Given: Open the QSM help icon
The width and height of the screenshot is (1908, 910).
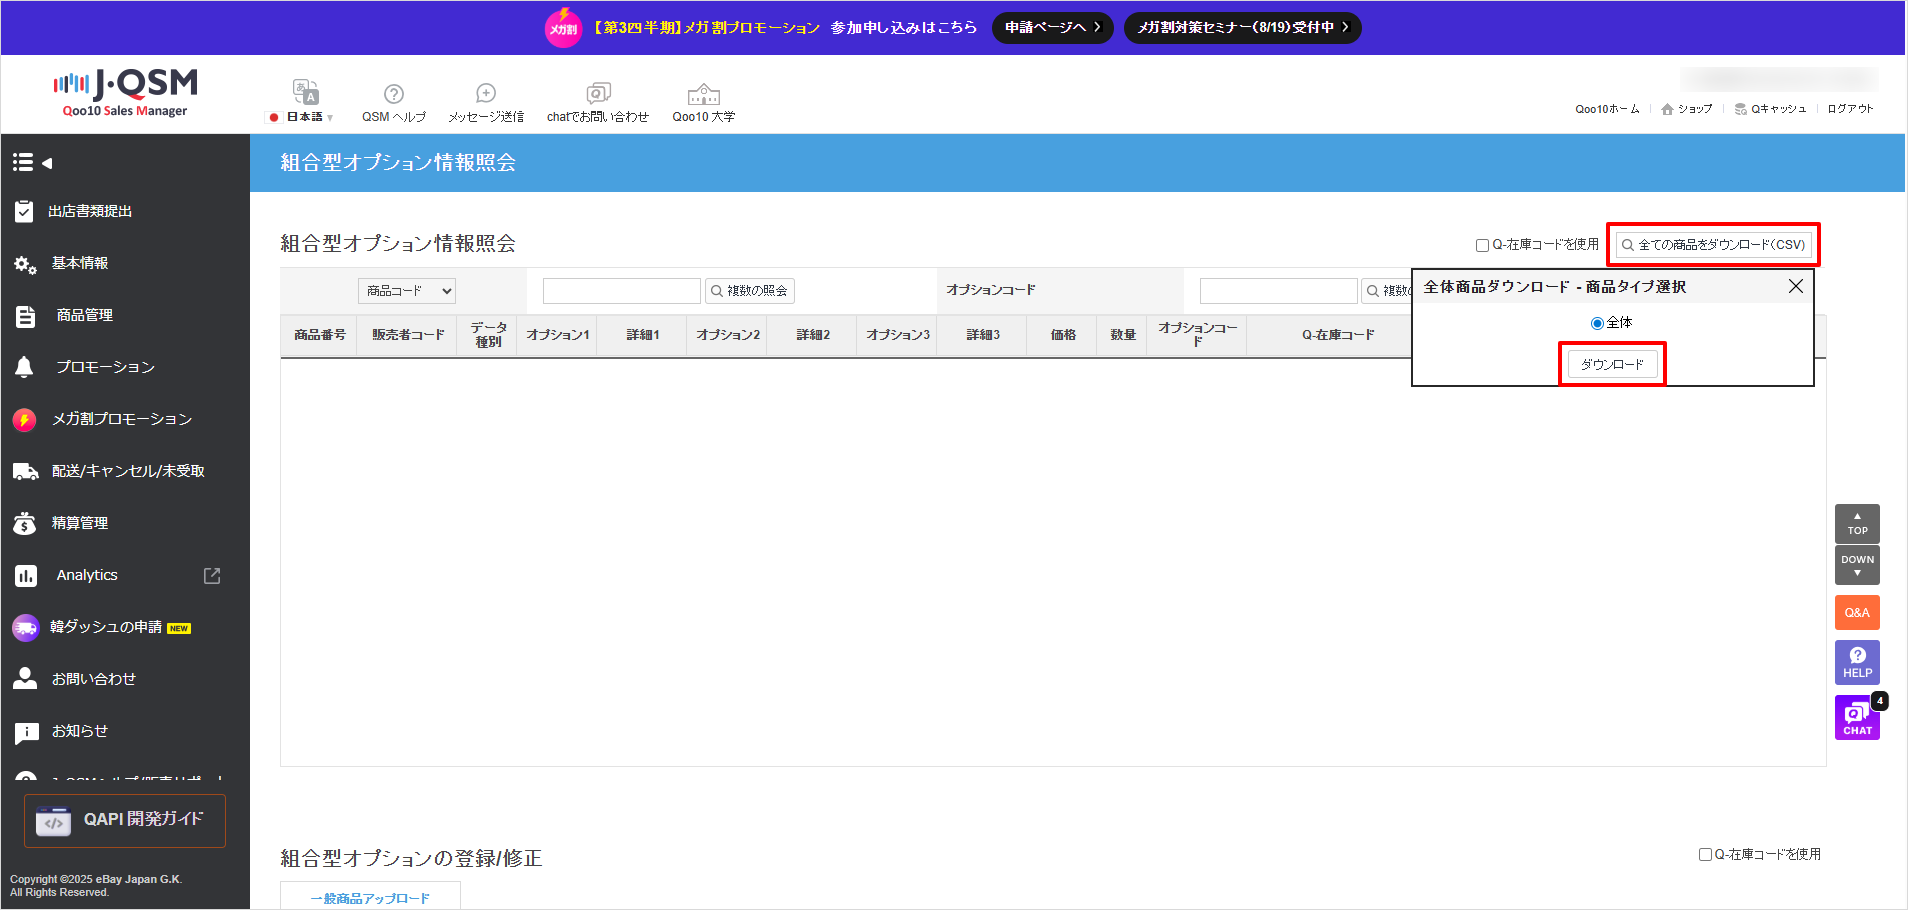Looking at the screenshot, I should click(394, 94).
